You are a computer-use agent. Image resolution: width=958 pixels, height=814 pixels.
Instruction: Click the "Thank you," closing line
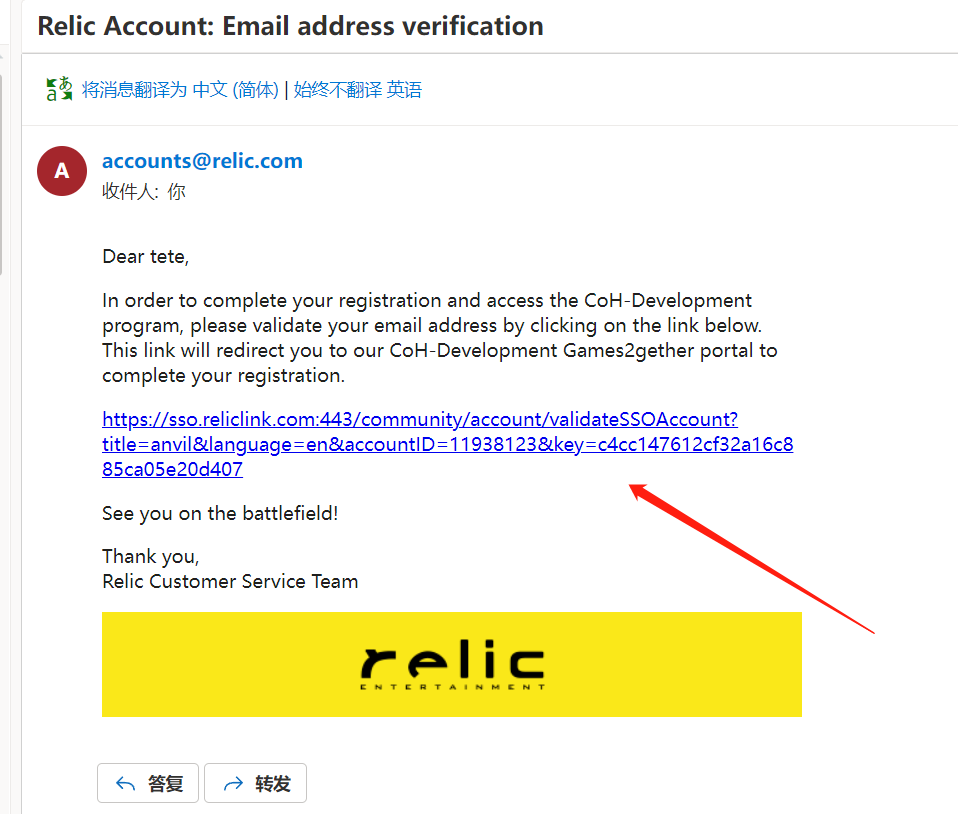click(151, 556)
